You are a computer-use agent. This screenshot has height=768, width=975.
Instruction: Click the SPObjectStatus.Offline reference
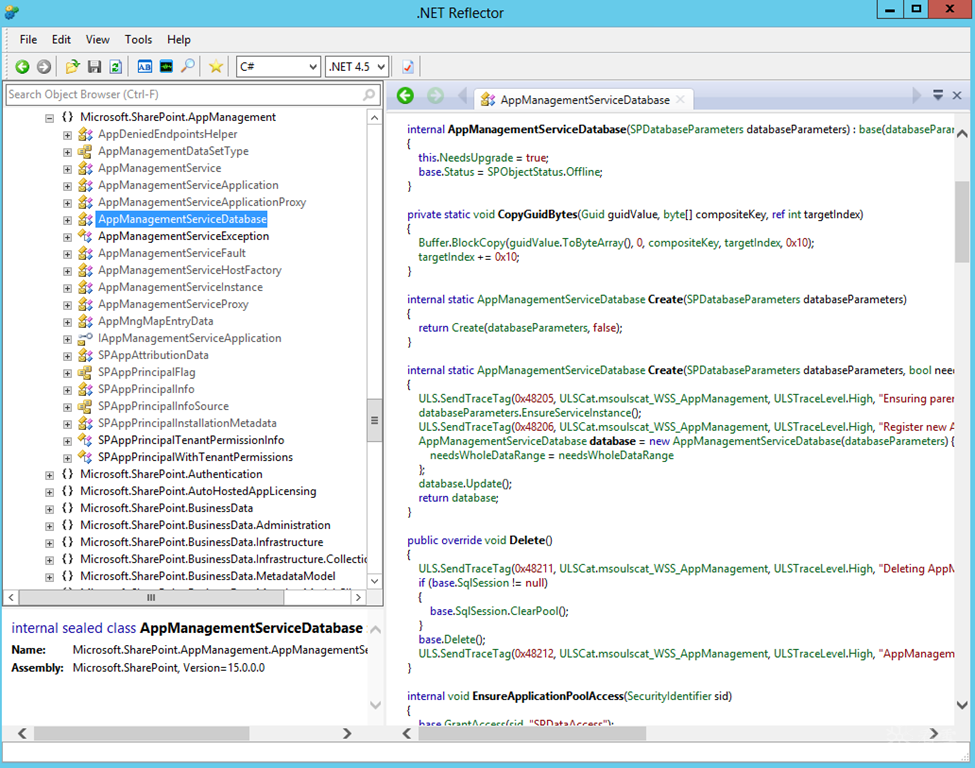(544, 172)
